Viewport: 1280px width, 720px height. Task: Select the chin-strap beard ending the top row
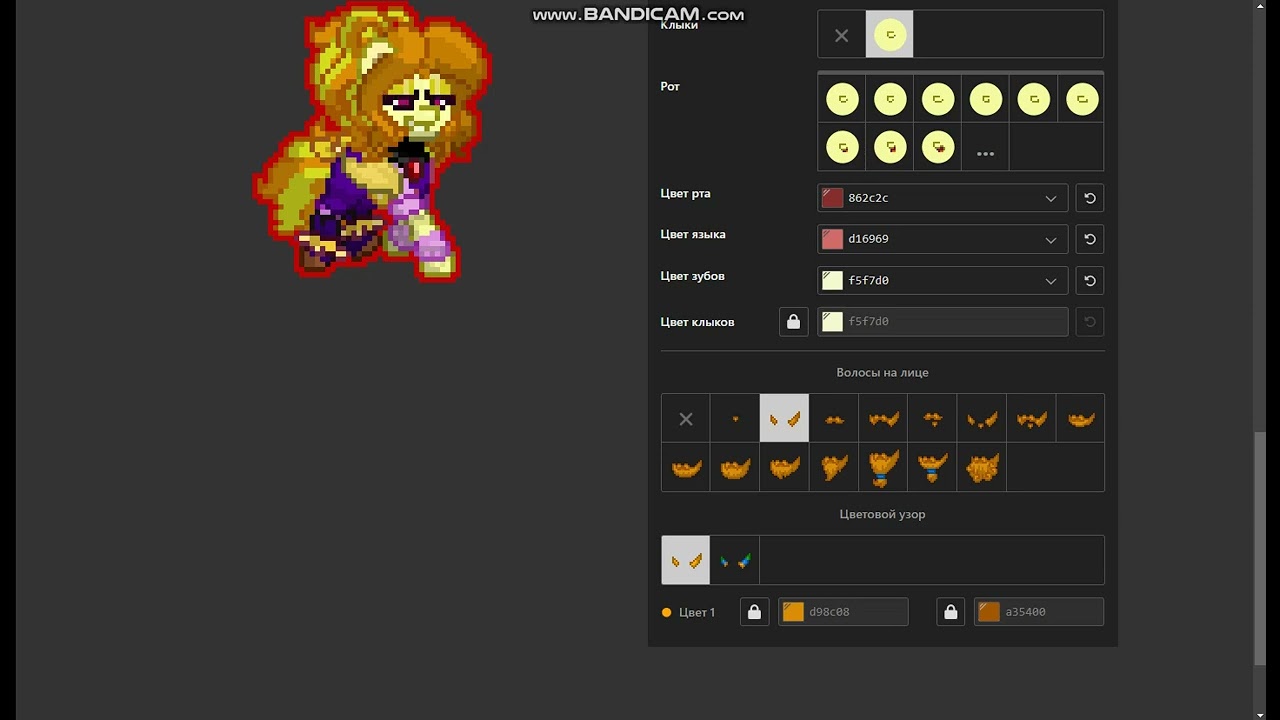click(x=1080, y=419)
